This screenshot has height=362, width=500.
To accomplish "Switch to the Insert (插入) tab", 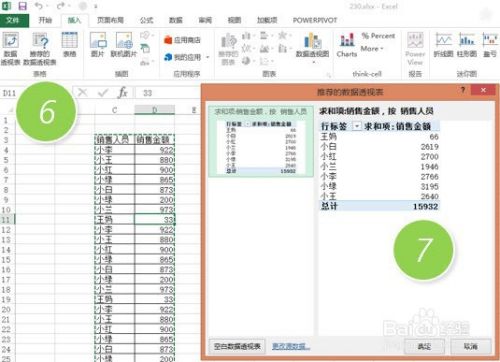I will (74, 20).
